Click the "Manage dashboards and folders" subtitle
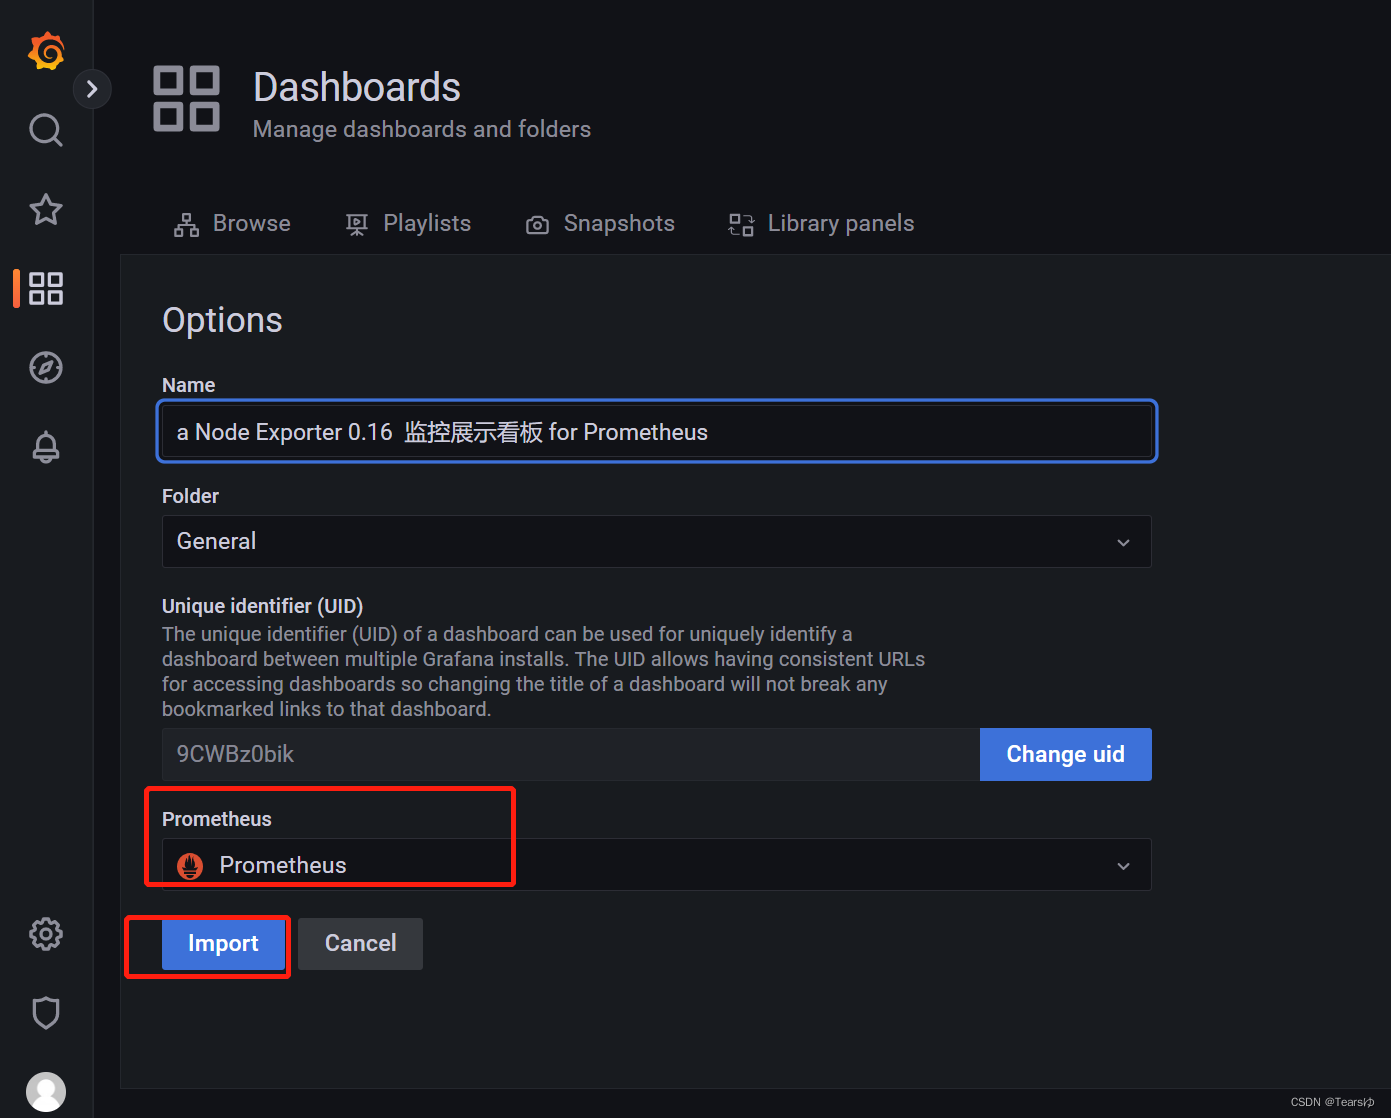The image size is (1391, 1118). (x=422, y=130)
